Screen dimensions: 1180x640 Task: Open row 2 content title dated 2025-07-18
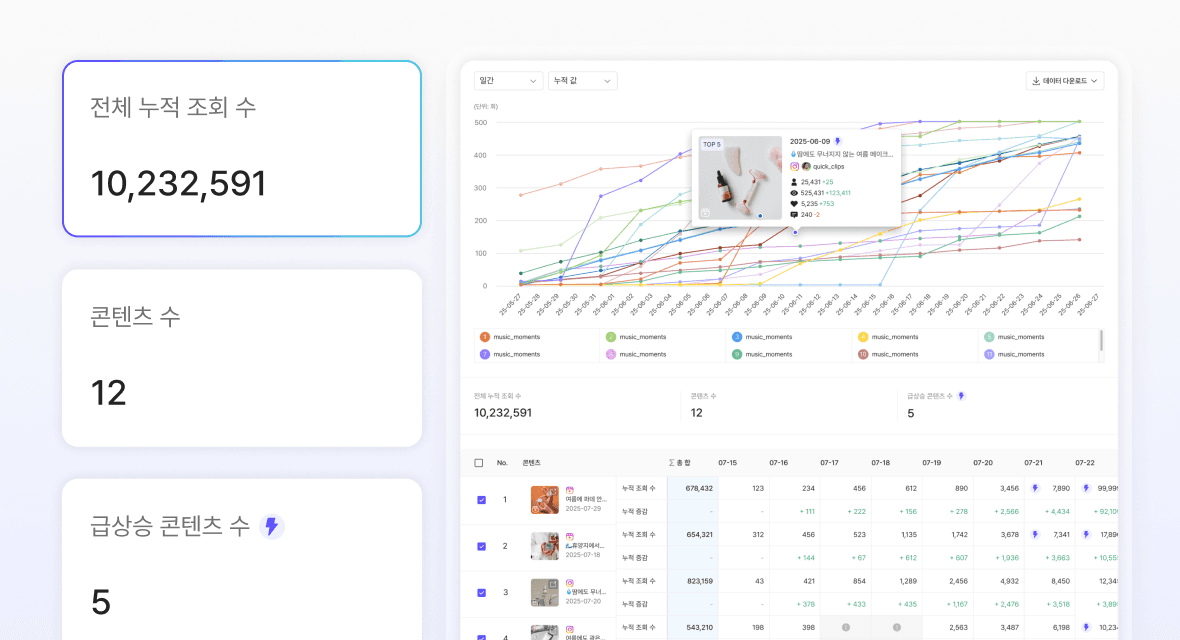585,546
